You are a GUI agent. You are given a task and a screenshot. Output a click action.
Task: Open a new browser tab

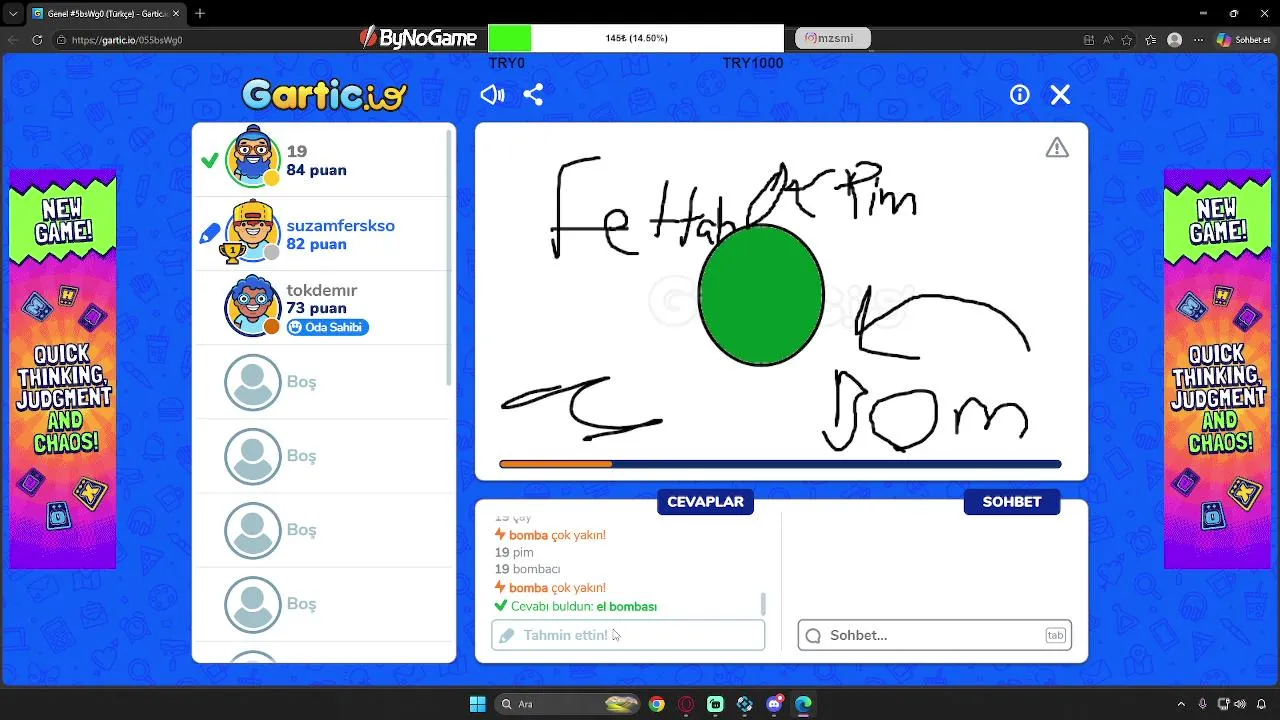click(x=200, y=13)
